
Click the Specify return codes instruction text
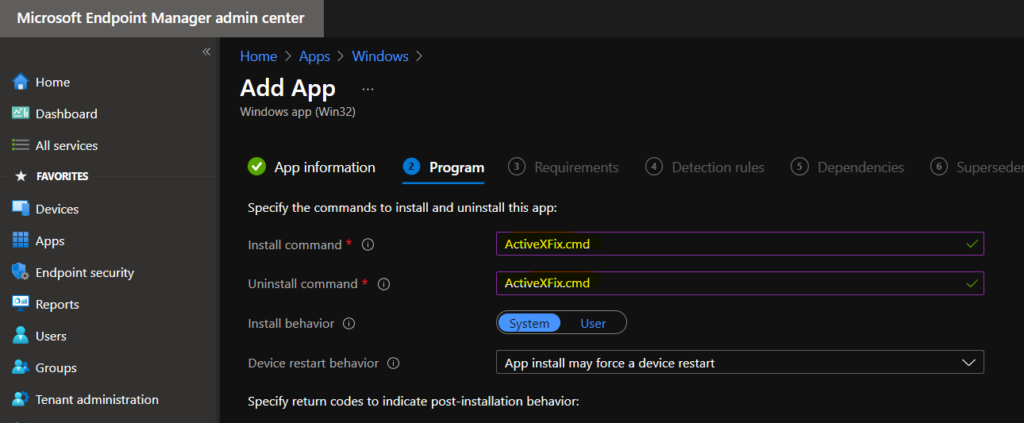[413, 401]
